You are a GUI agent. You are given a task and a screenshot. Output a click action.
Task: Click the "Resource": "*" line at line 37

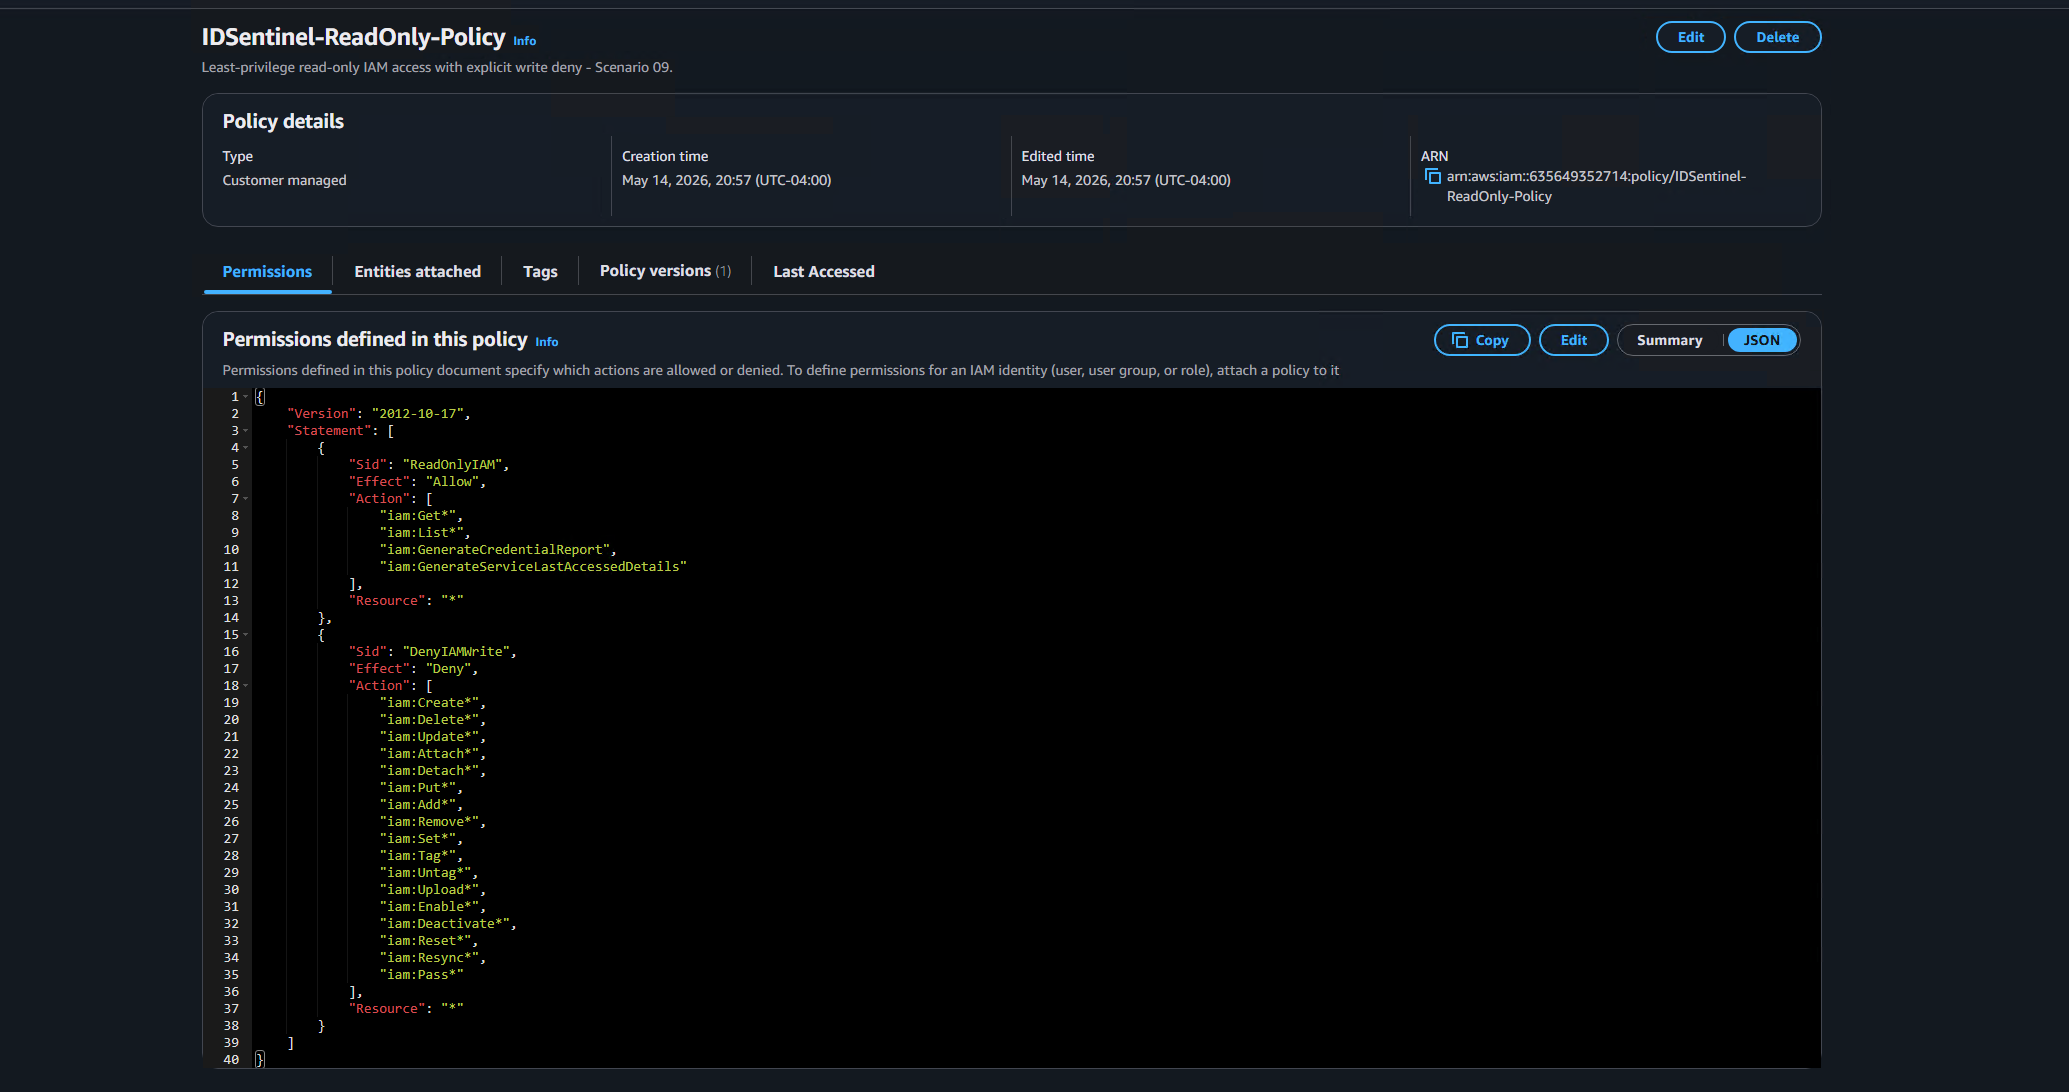[x=406, y=1009]
